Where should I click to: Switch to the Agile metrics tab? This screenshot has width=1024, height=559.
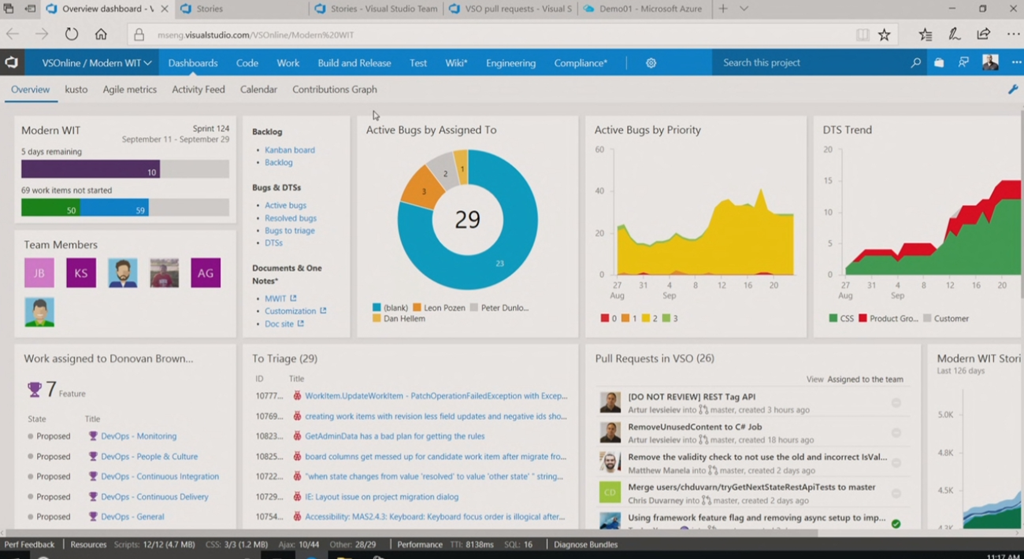[x=129, y=90]
